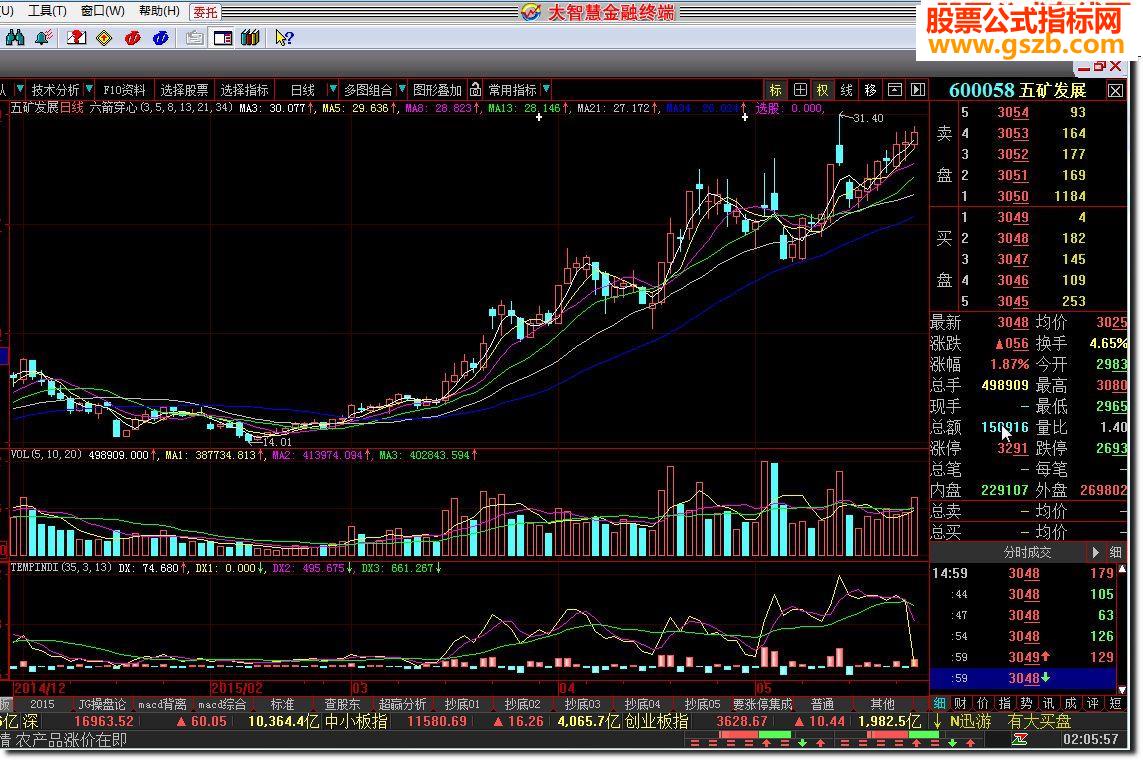The height and width of the screenshot is (760, 1143).
Task: Toggle the 权 adjustment button
Action: (823, 90)
